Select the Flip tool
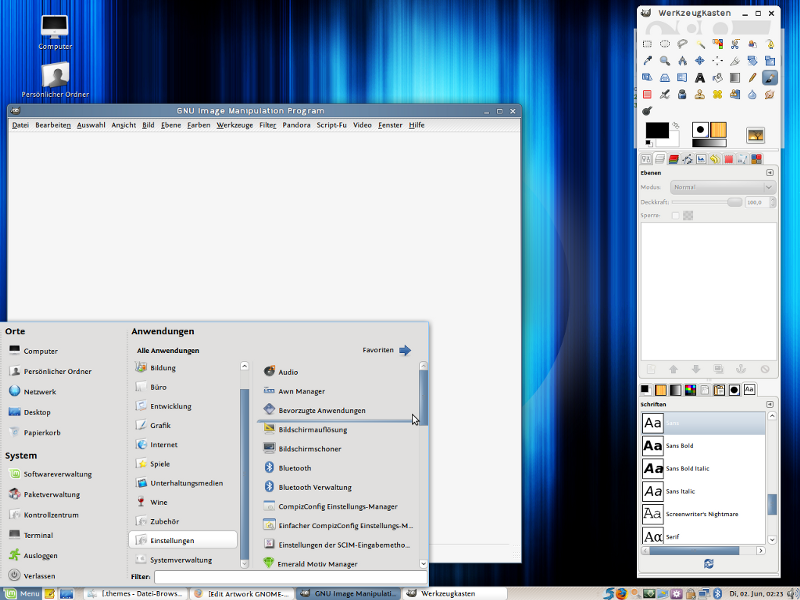This screenshot has width=800, height=600. click(682, 78)
